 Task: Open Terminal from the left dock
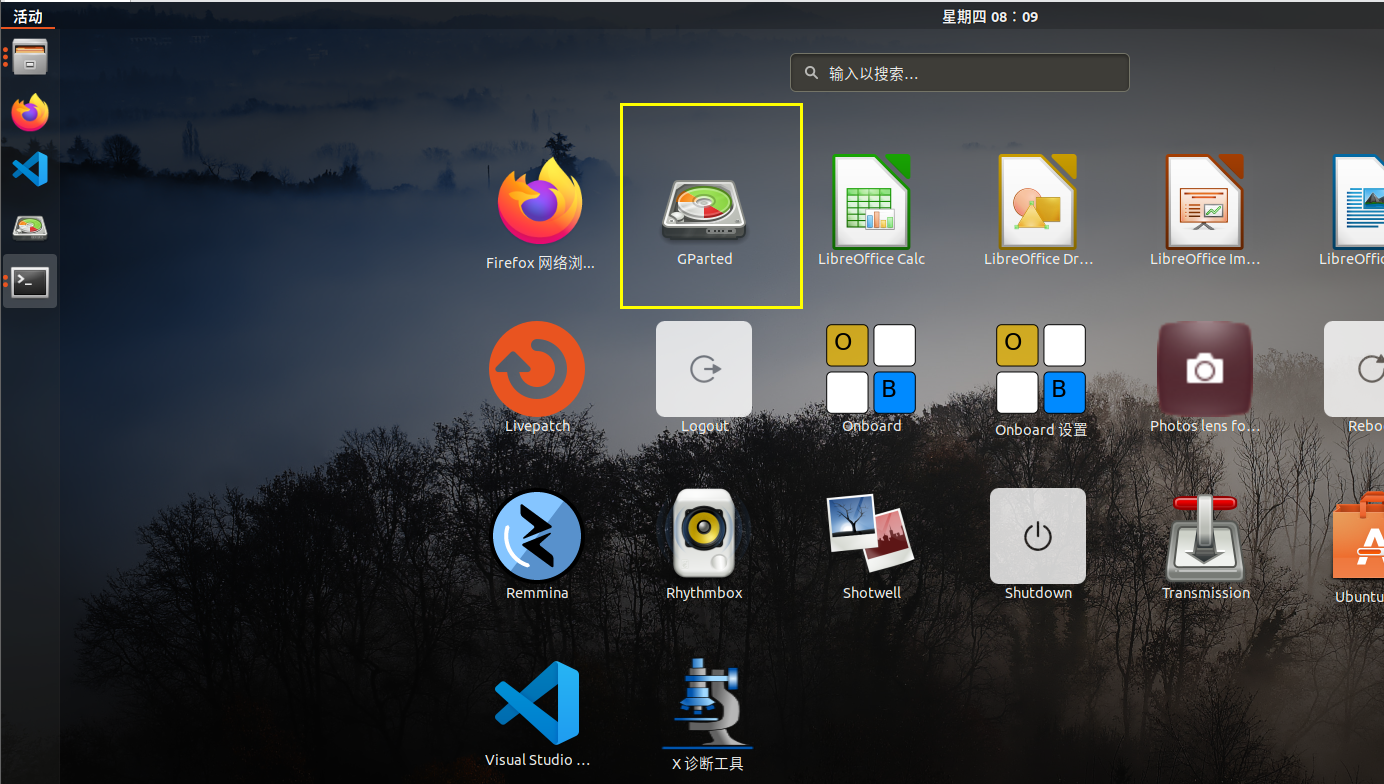30,282
